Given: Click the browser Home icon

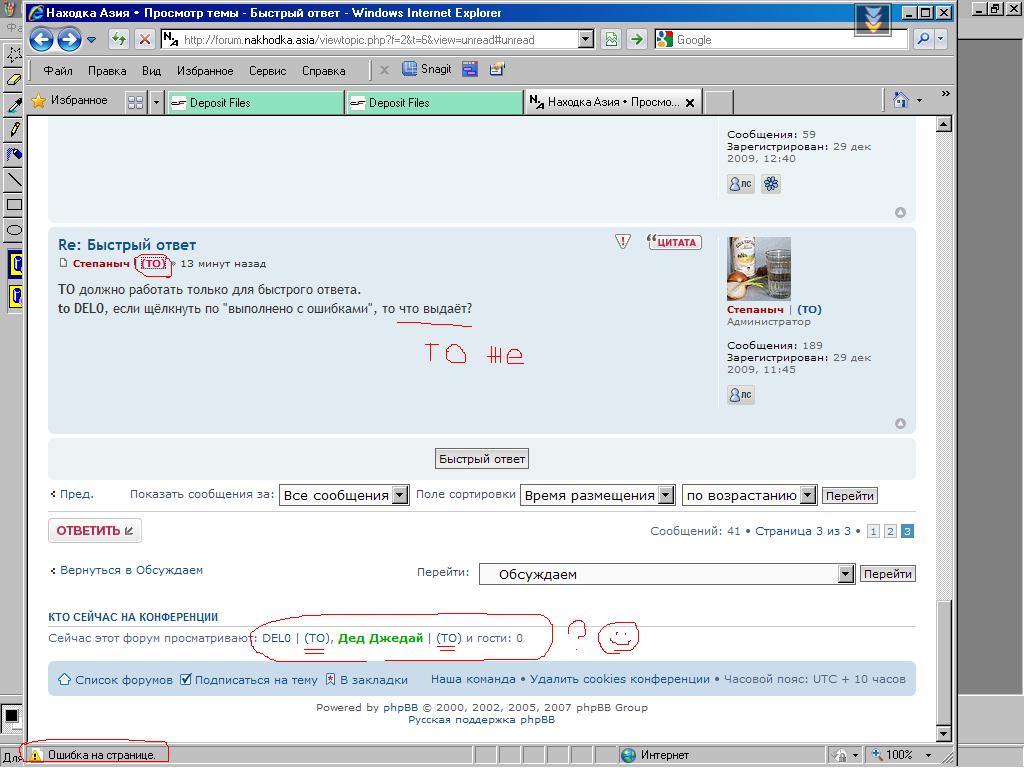Looking at the screenshot, I should click(901, 100).
